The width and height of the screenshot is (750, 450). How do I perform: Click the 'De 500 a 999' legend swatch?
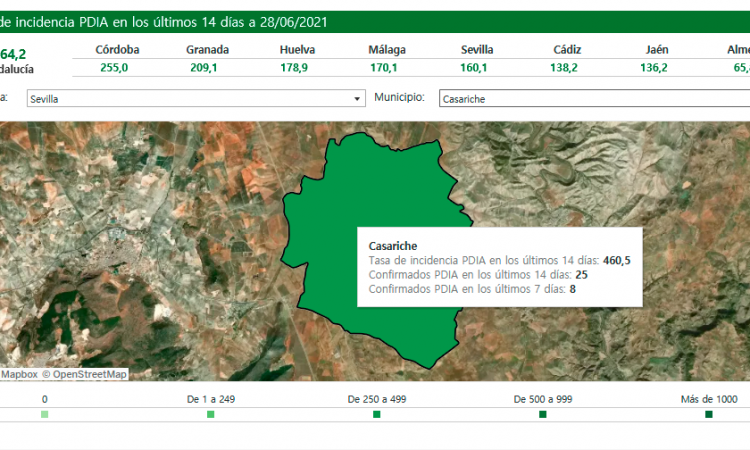coord(542,414)
